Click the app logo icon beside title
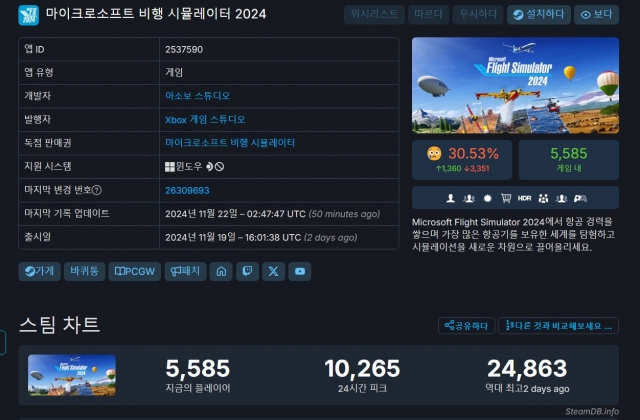The image size is (640, 420). tap(29, 15)
